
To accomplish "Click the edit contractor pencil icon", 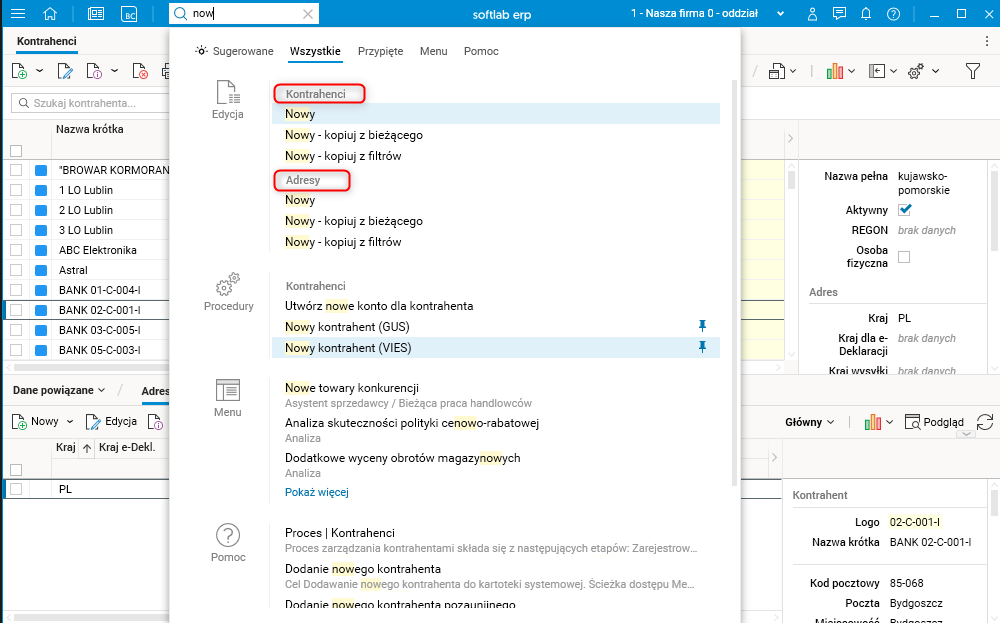I will [64, 71].
